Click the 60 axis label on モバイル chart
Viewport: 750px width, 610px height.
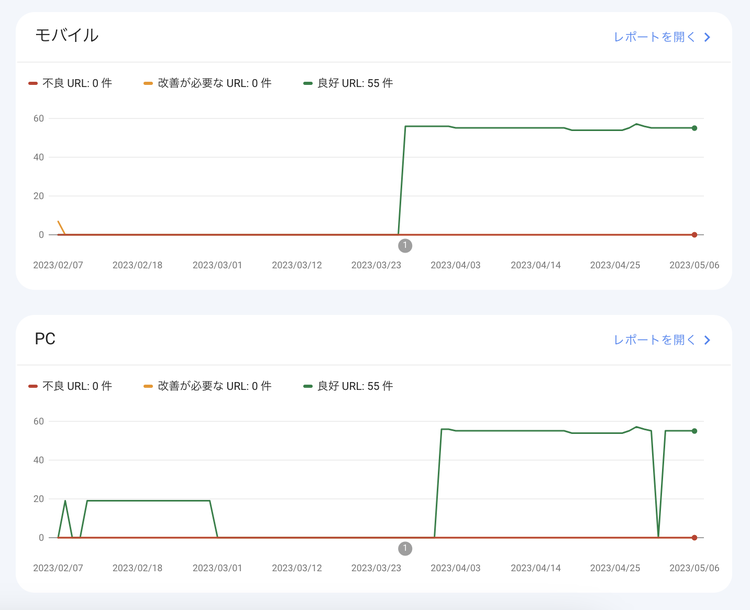(x=39, y=119)
